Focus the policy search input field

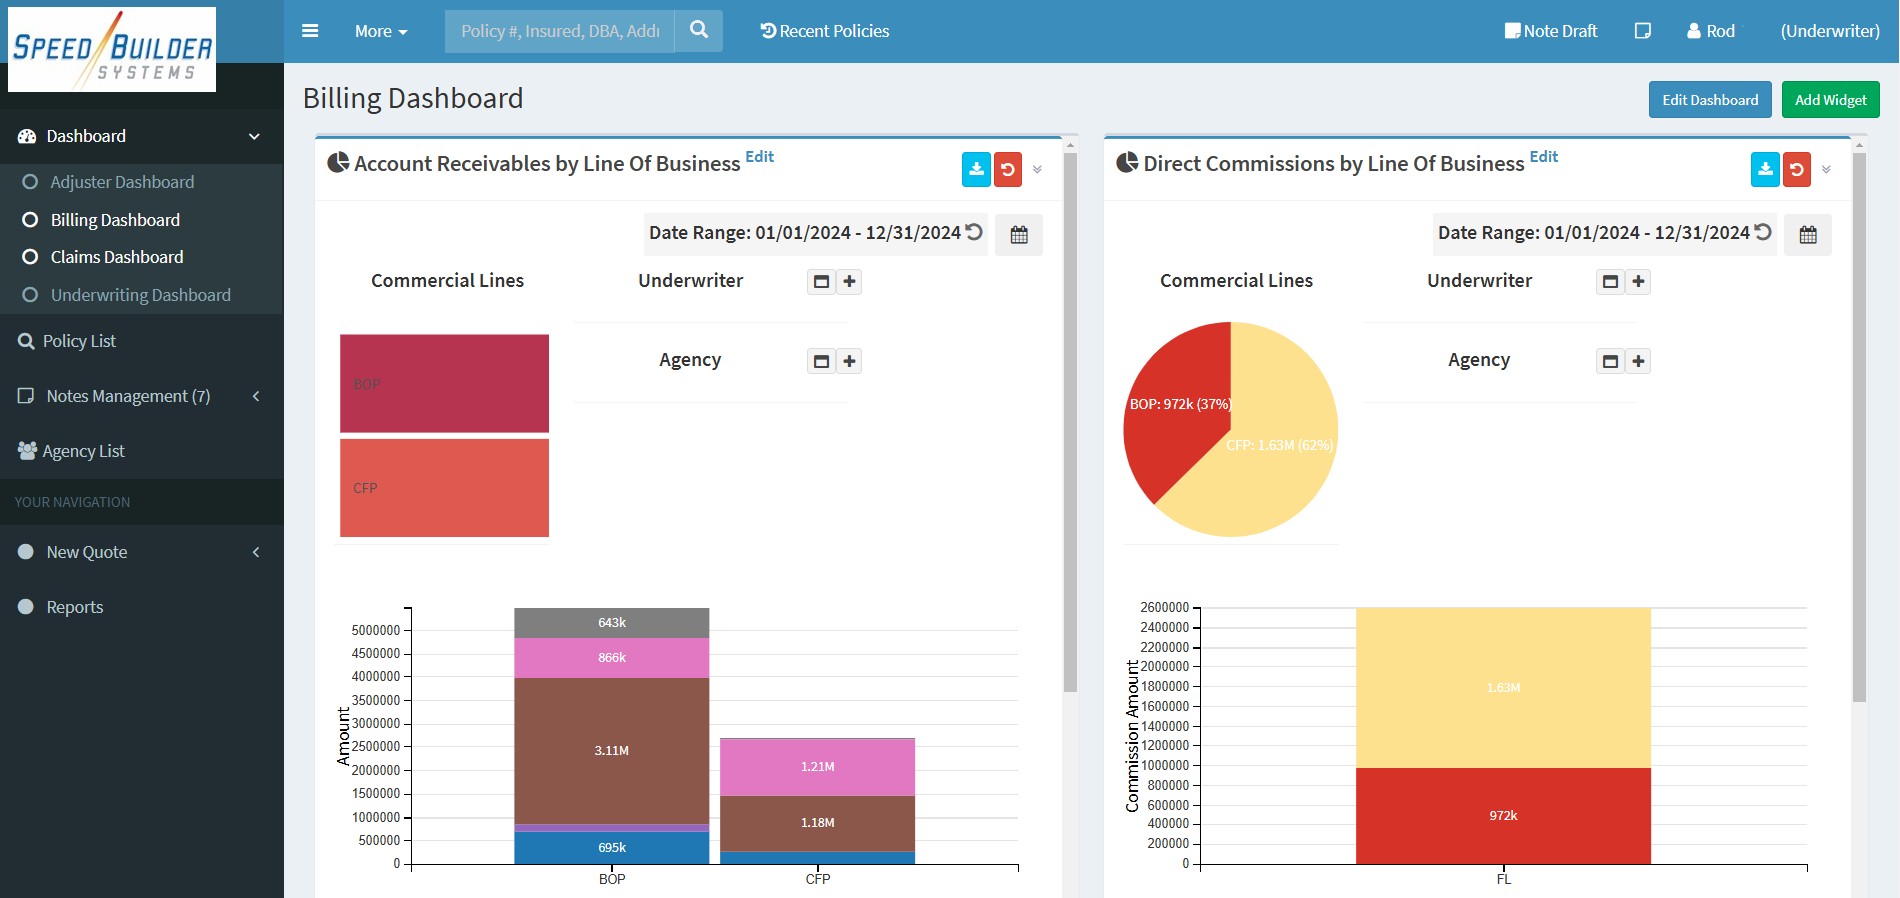[x=560, y=31]
